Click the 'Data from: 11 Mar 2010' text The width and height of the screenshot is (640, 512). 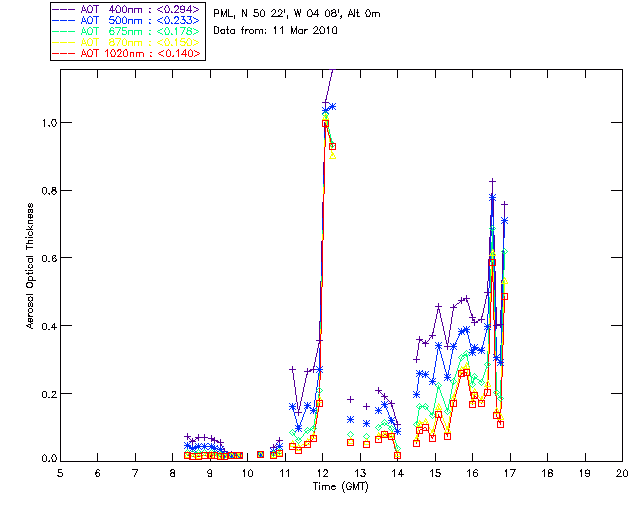pyautogui.click(x=275, y=31)
